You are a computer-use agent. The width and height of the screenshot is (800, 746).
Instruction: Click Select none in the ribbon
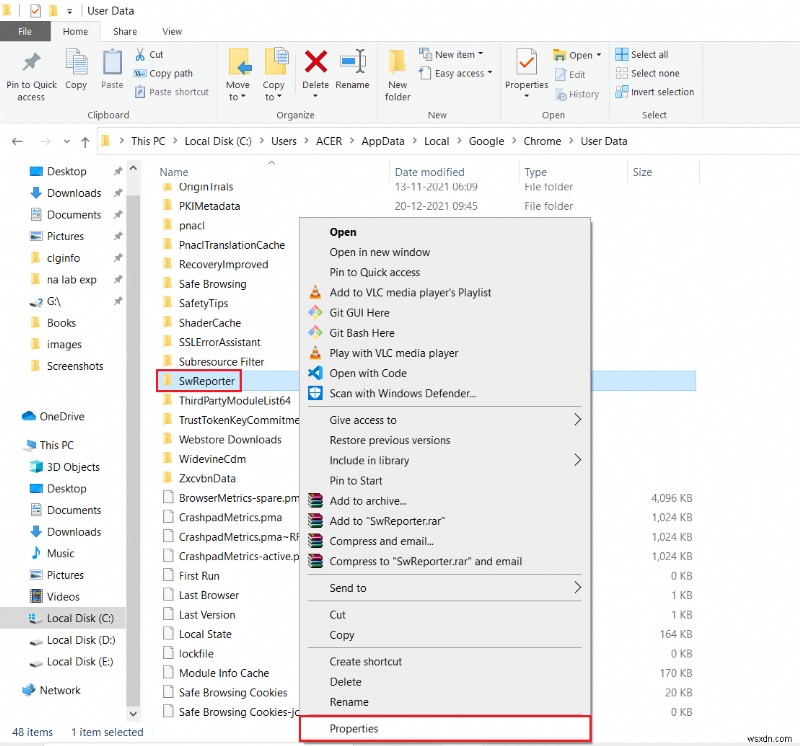click(x=651, y=73)
